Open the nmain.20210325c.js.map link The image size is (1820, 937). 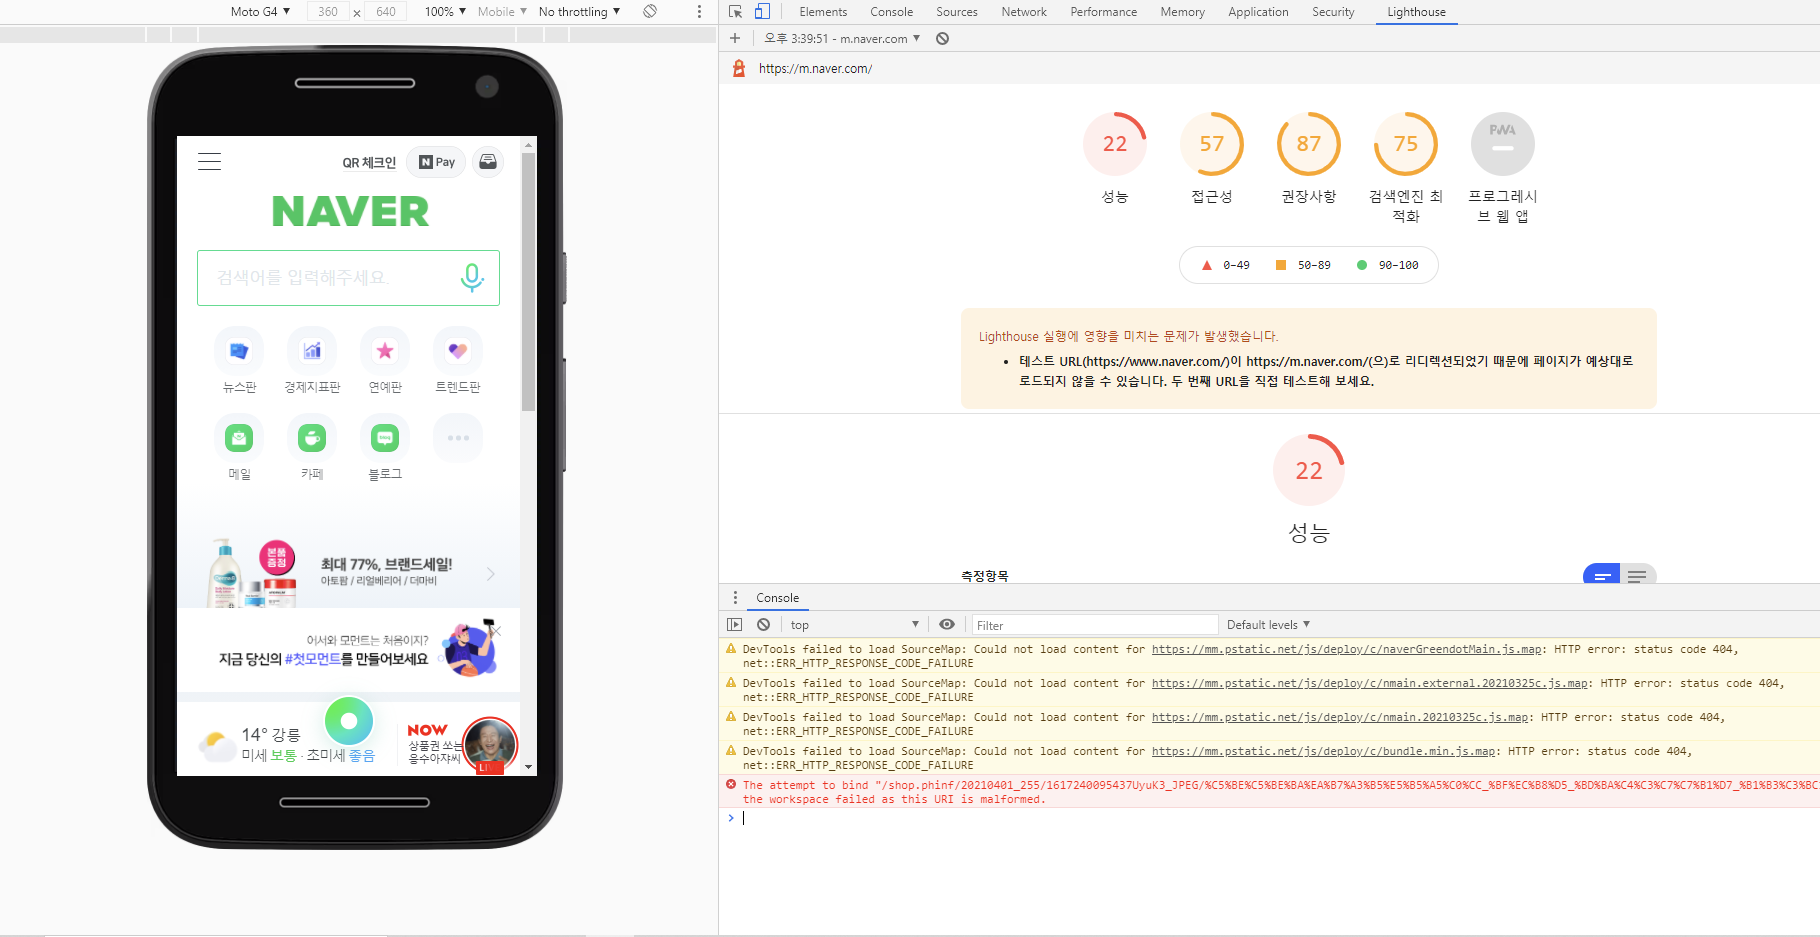[1340, 717]
